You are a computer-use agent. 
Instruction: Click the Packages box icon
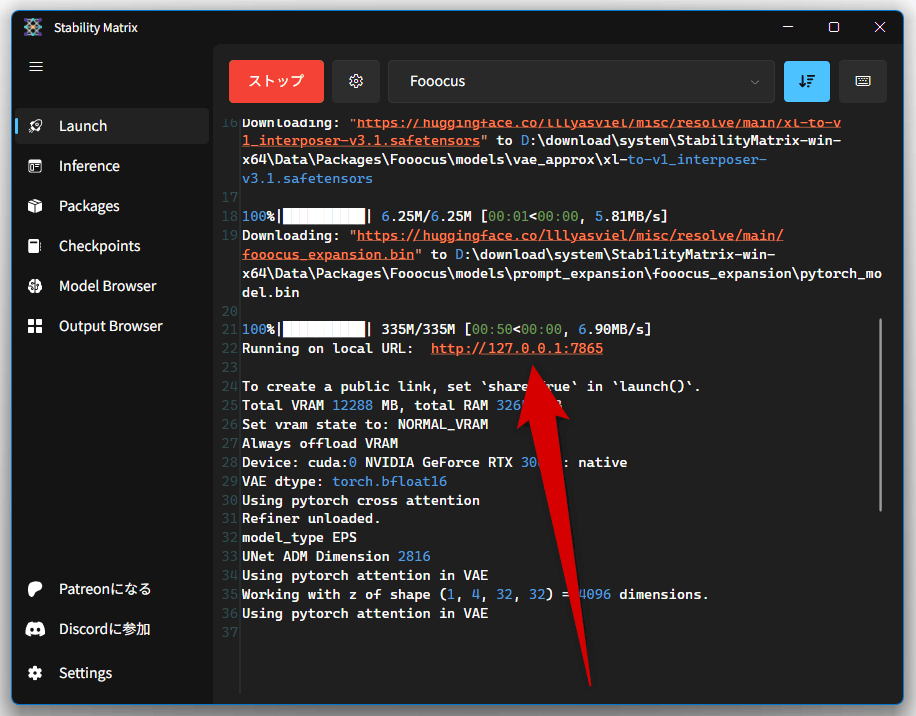pos(36,206)
